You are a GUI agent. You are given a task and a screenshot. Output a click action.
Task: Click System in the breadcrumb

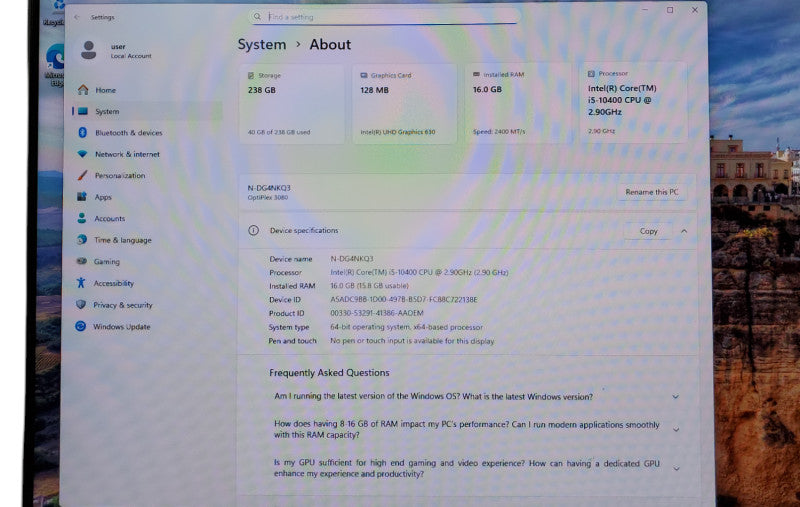(x=262, y=44)
